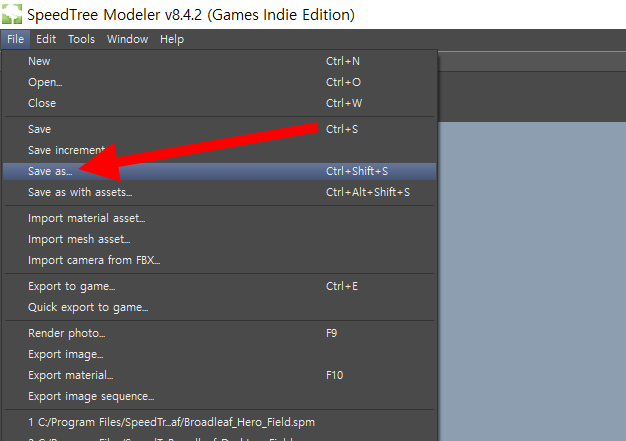The image size is (626, 441).
Task: Open the File menu
Action: click(16, 39)
